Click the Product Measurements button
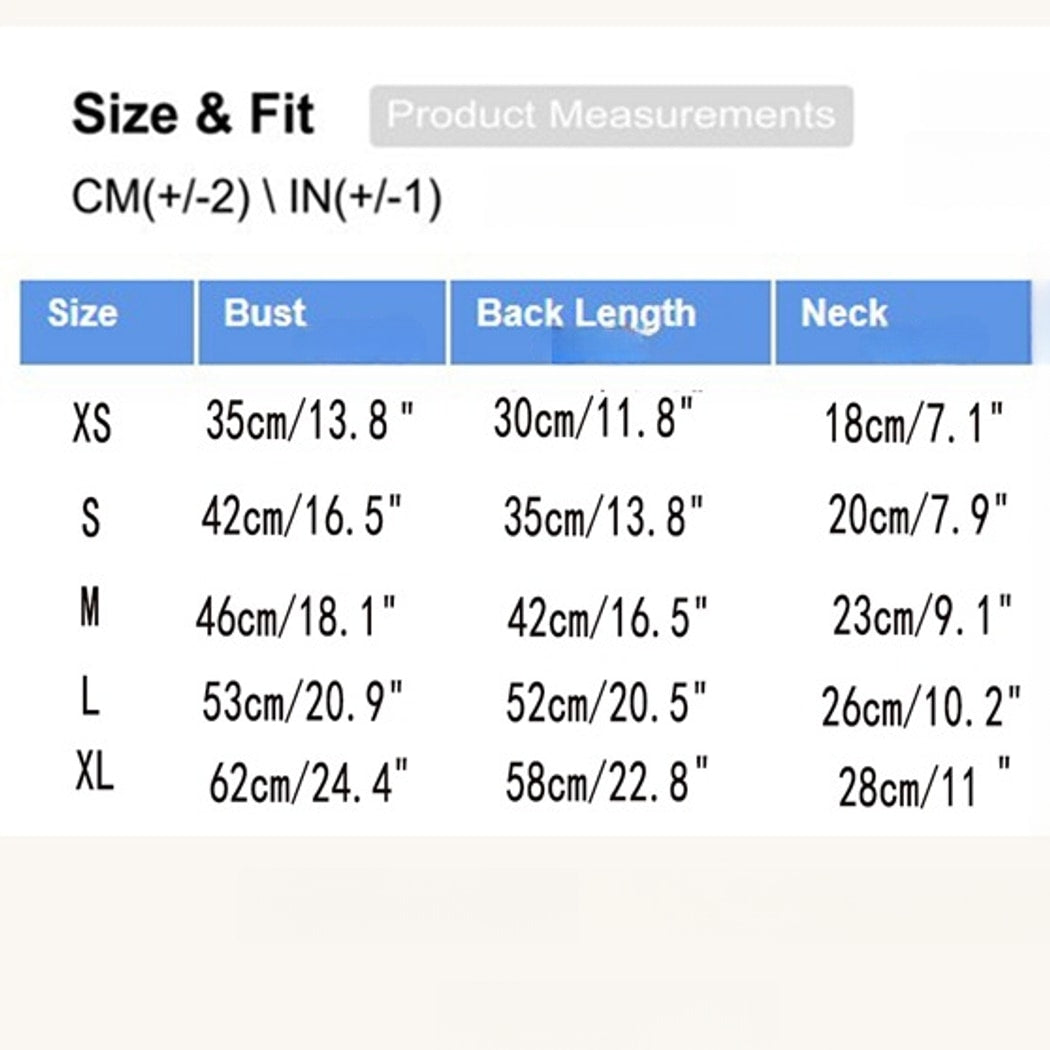This screenshot has height=1050, width=1050. [x=611, y=116]
